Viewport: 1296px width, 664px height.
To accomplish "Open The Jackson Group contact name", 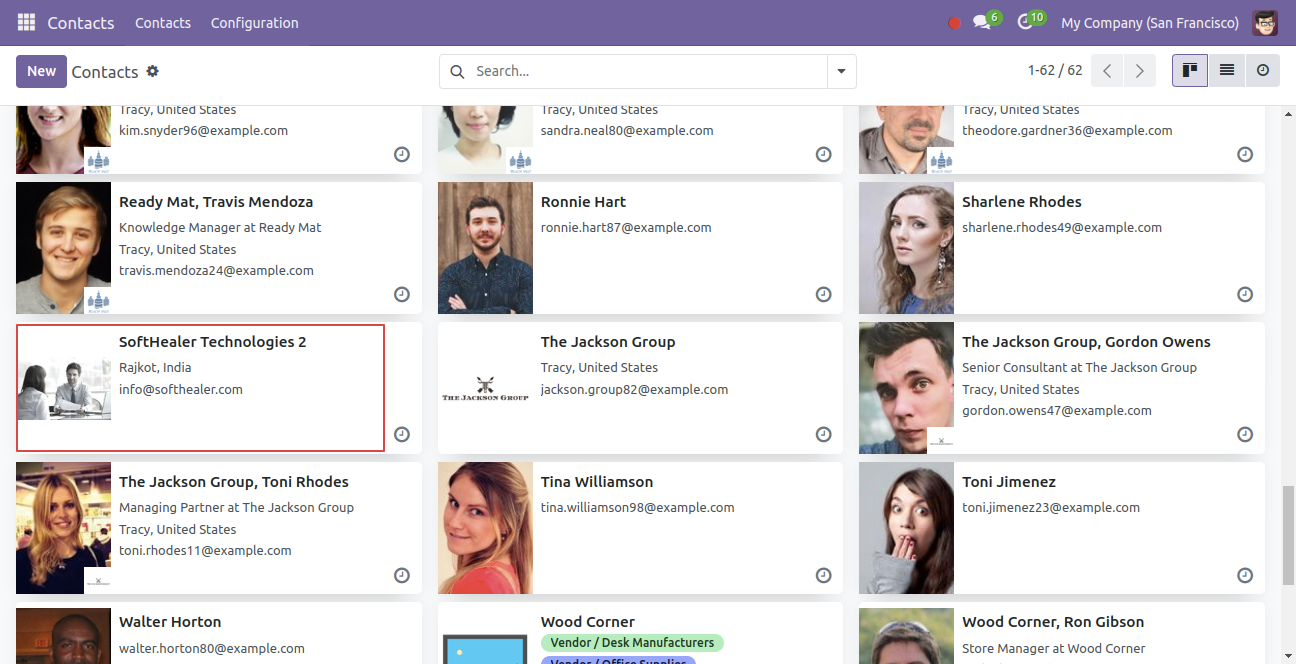I will point(608,342).
